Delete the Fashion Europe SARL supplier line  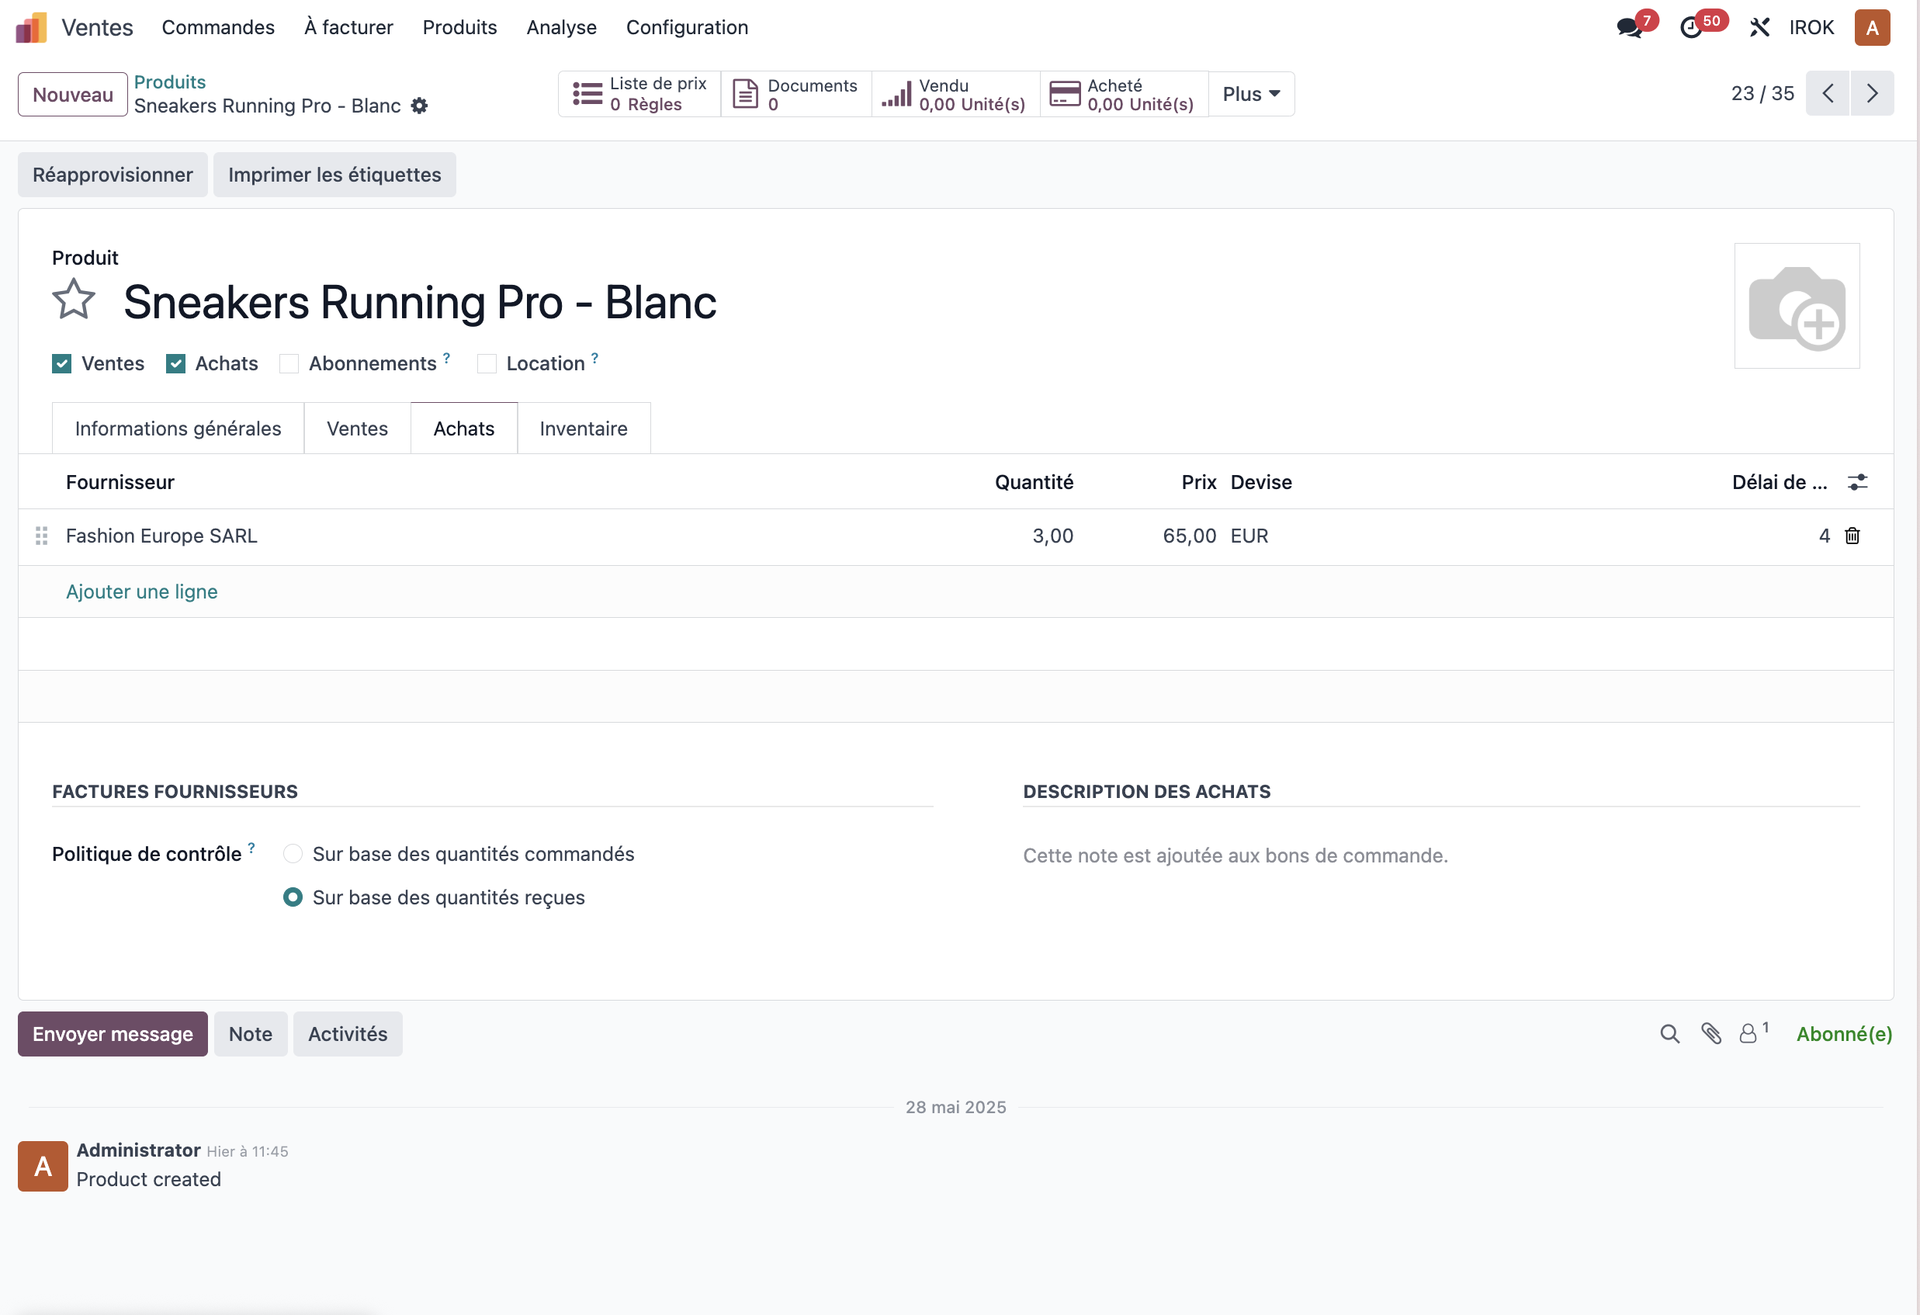click(1852, 536)
